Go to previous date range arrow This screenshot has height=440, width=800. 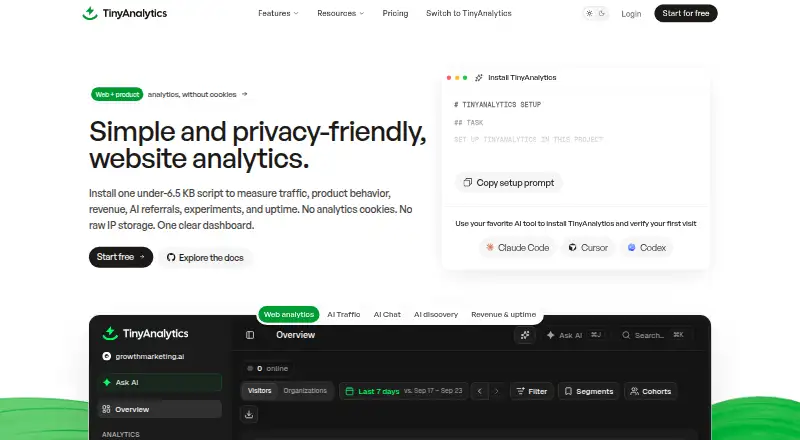pos(480,392)
